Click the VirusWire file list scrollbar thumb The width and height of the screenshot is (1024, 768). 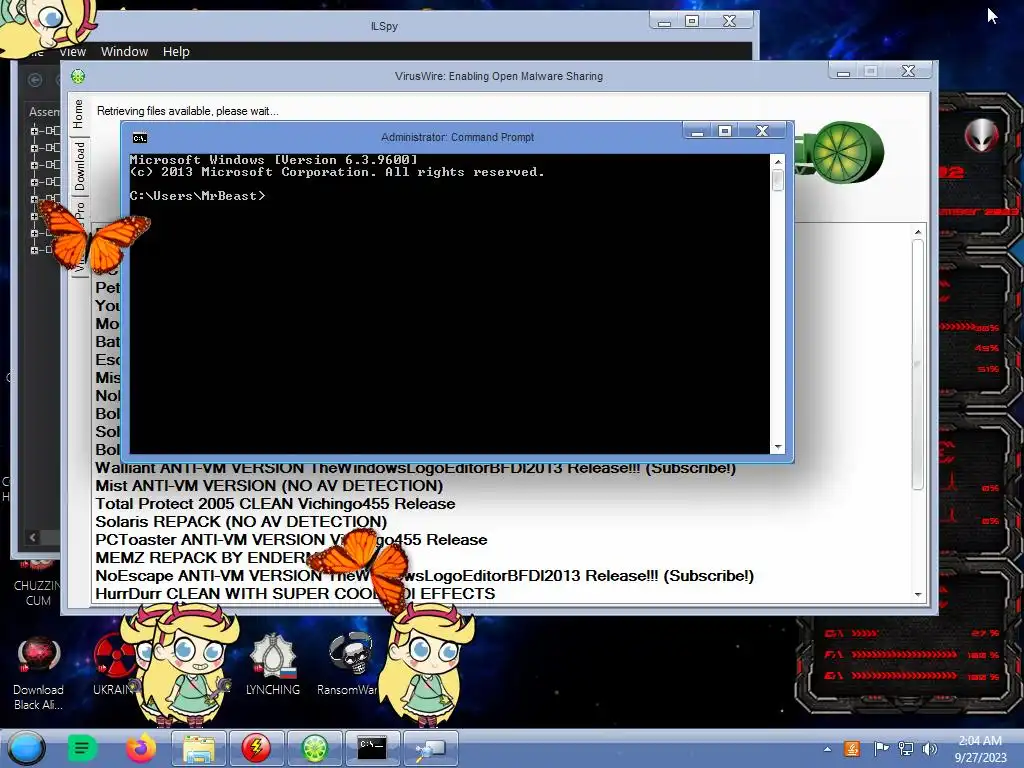pos(918,364)
